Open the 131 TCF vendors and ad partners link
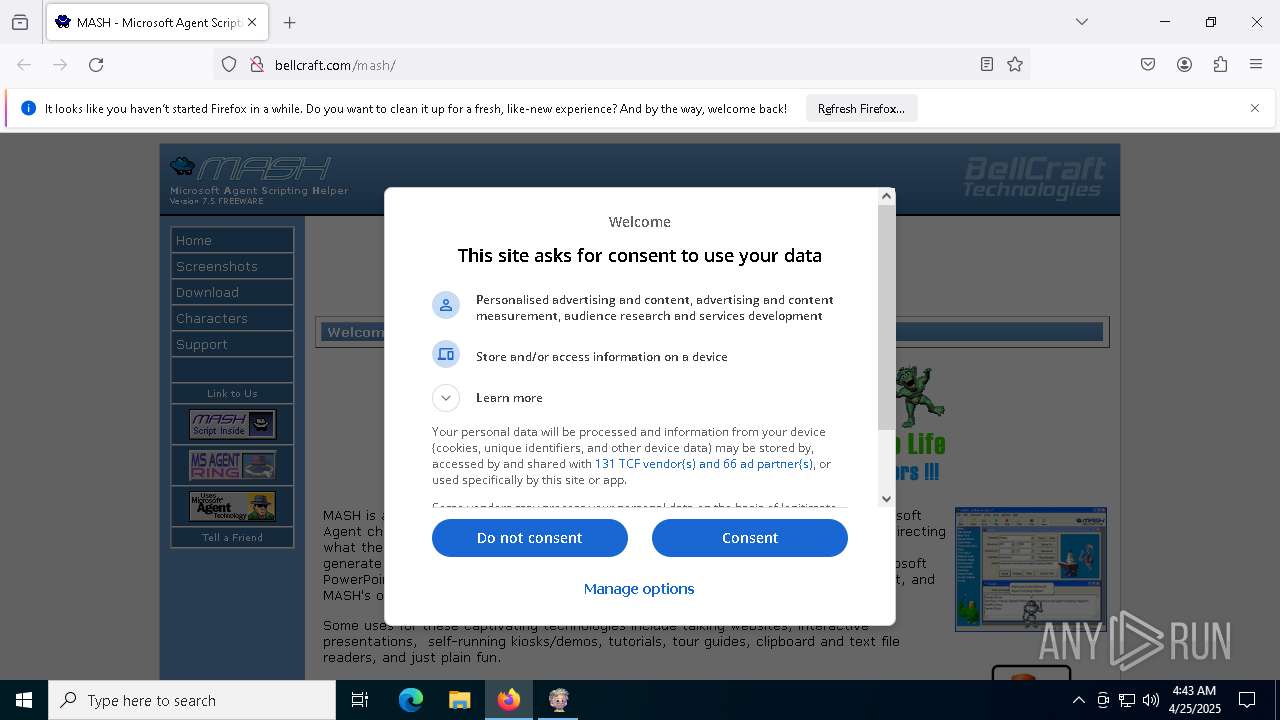 [704, 464]
